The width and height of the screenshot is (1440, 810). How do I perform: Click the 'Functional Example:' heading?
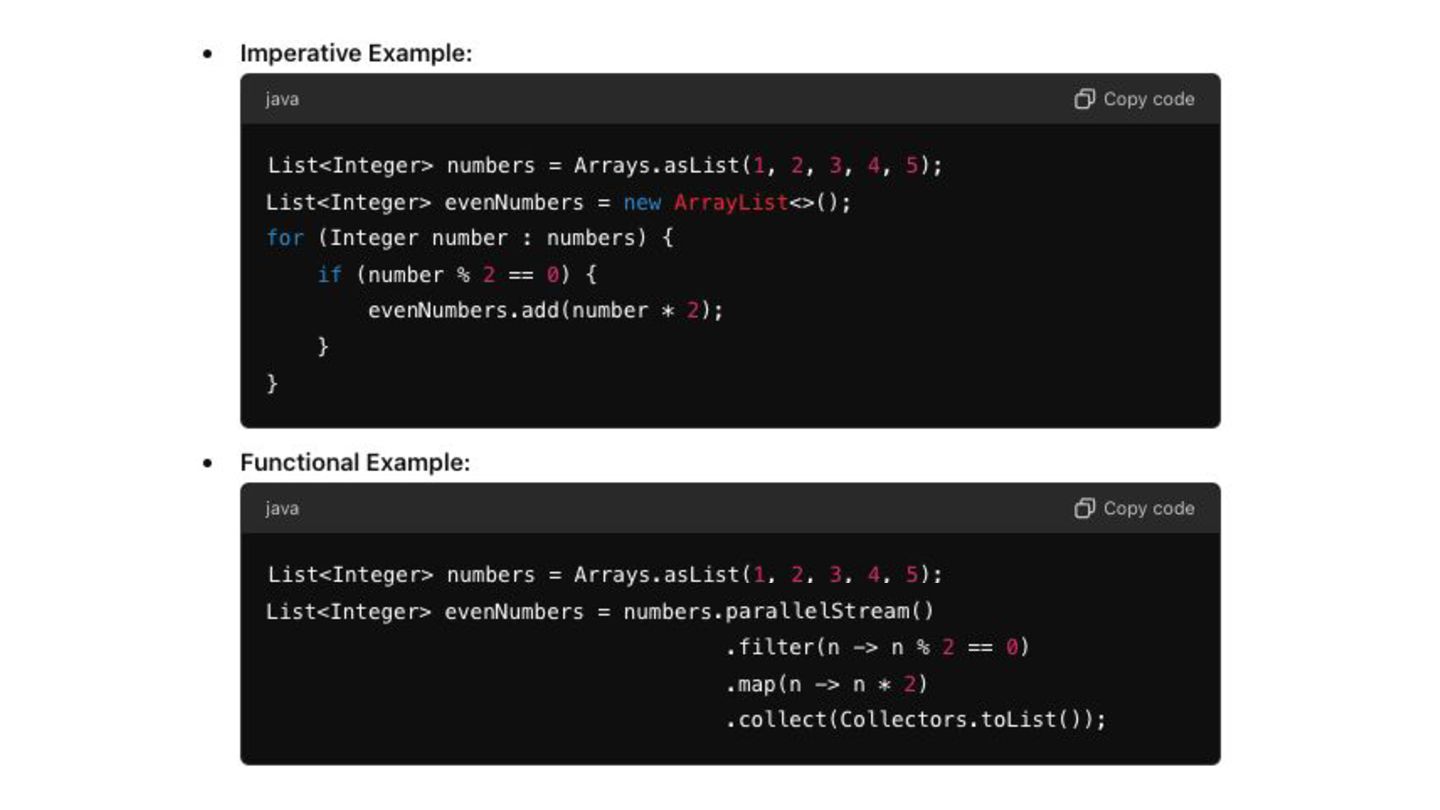354,463
